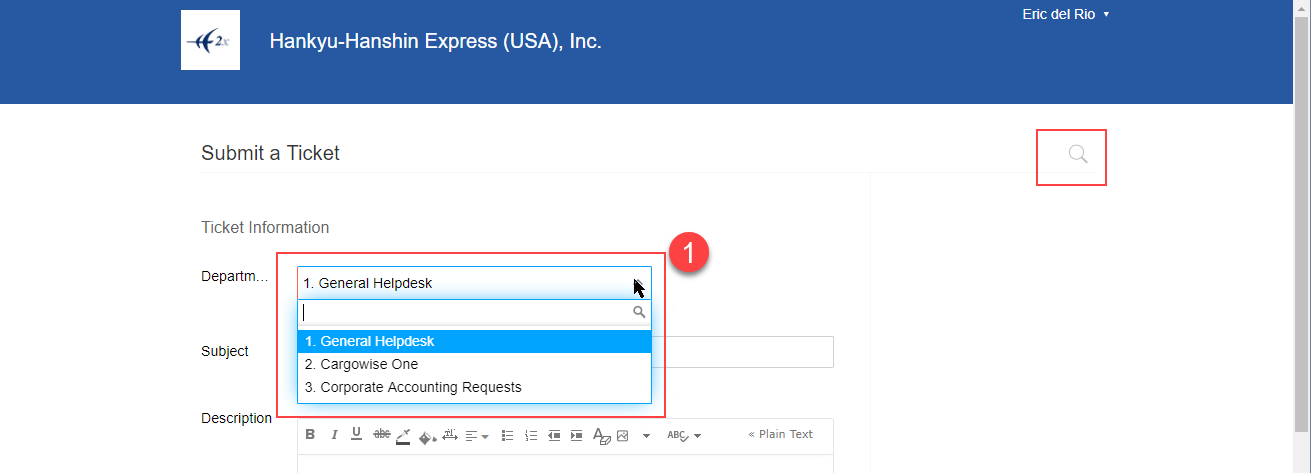Decrease indent of text
This screenshot has width=1311, height=473.
[554, 436]
